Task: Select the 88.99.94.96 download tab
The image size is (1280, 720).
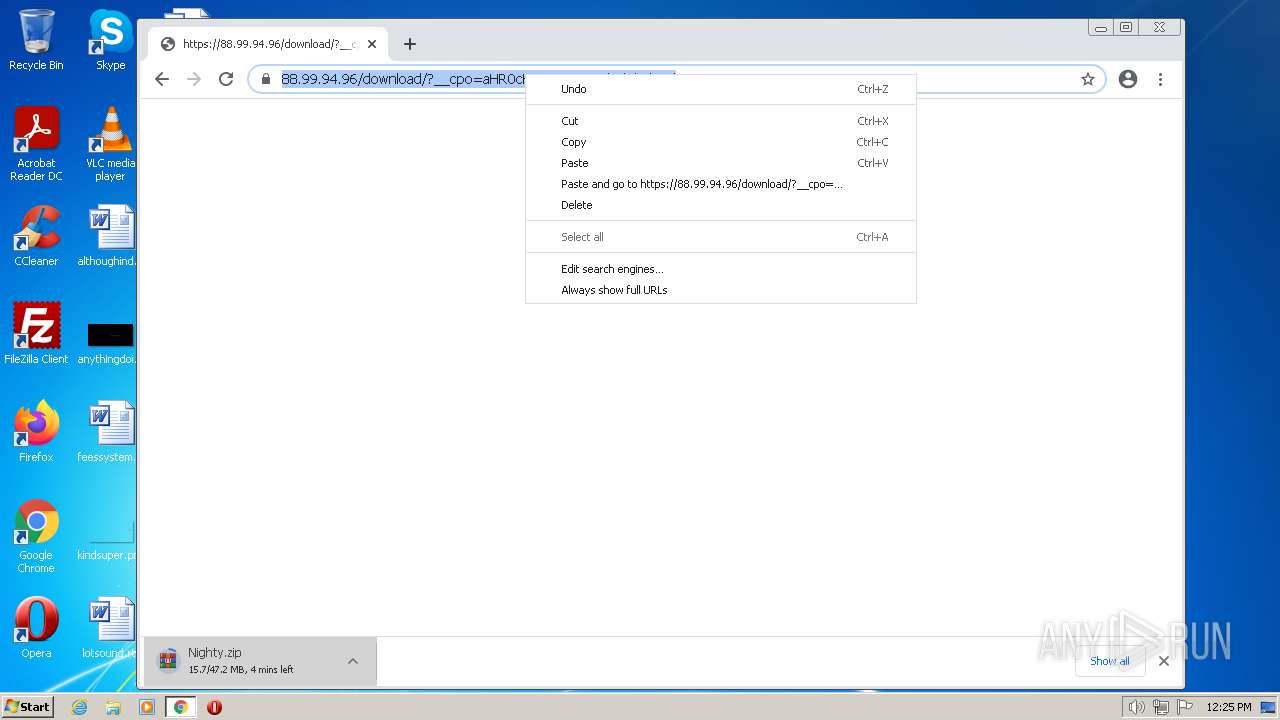Action: pos(268,44)
